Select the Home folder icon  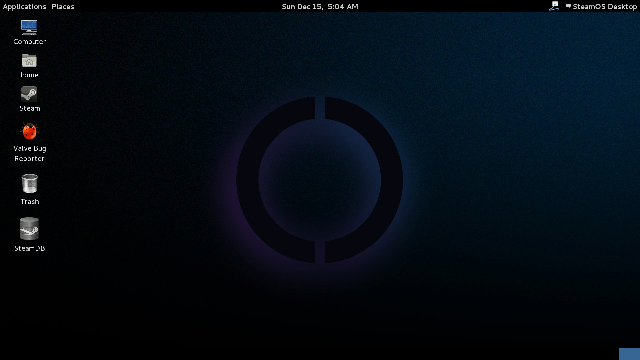pos(29,61)
